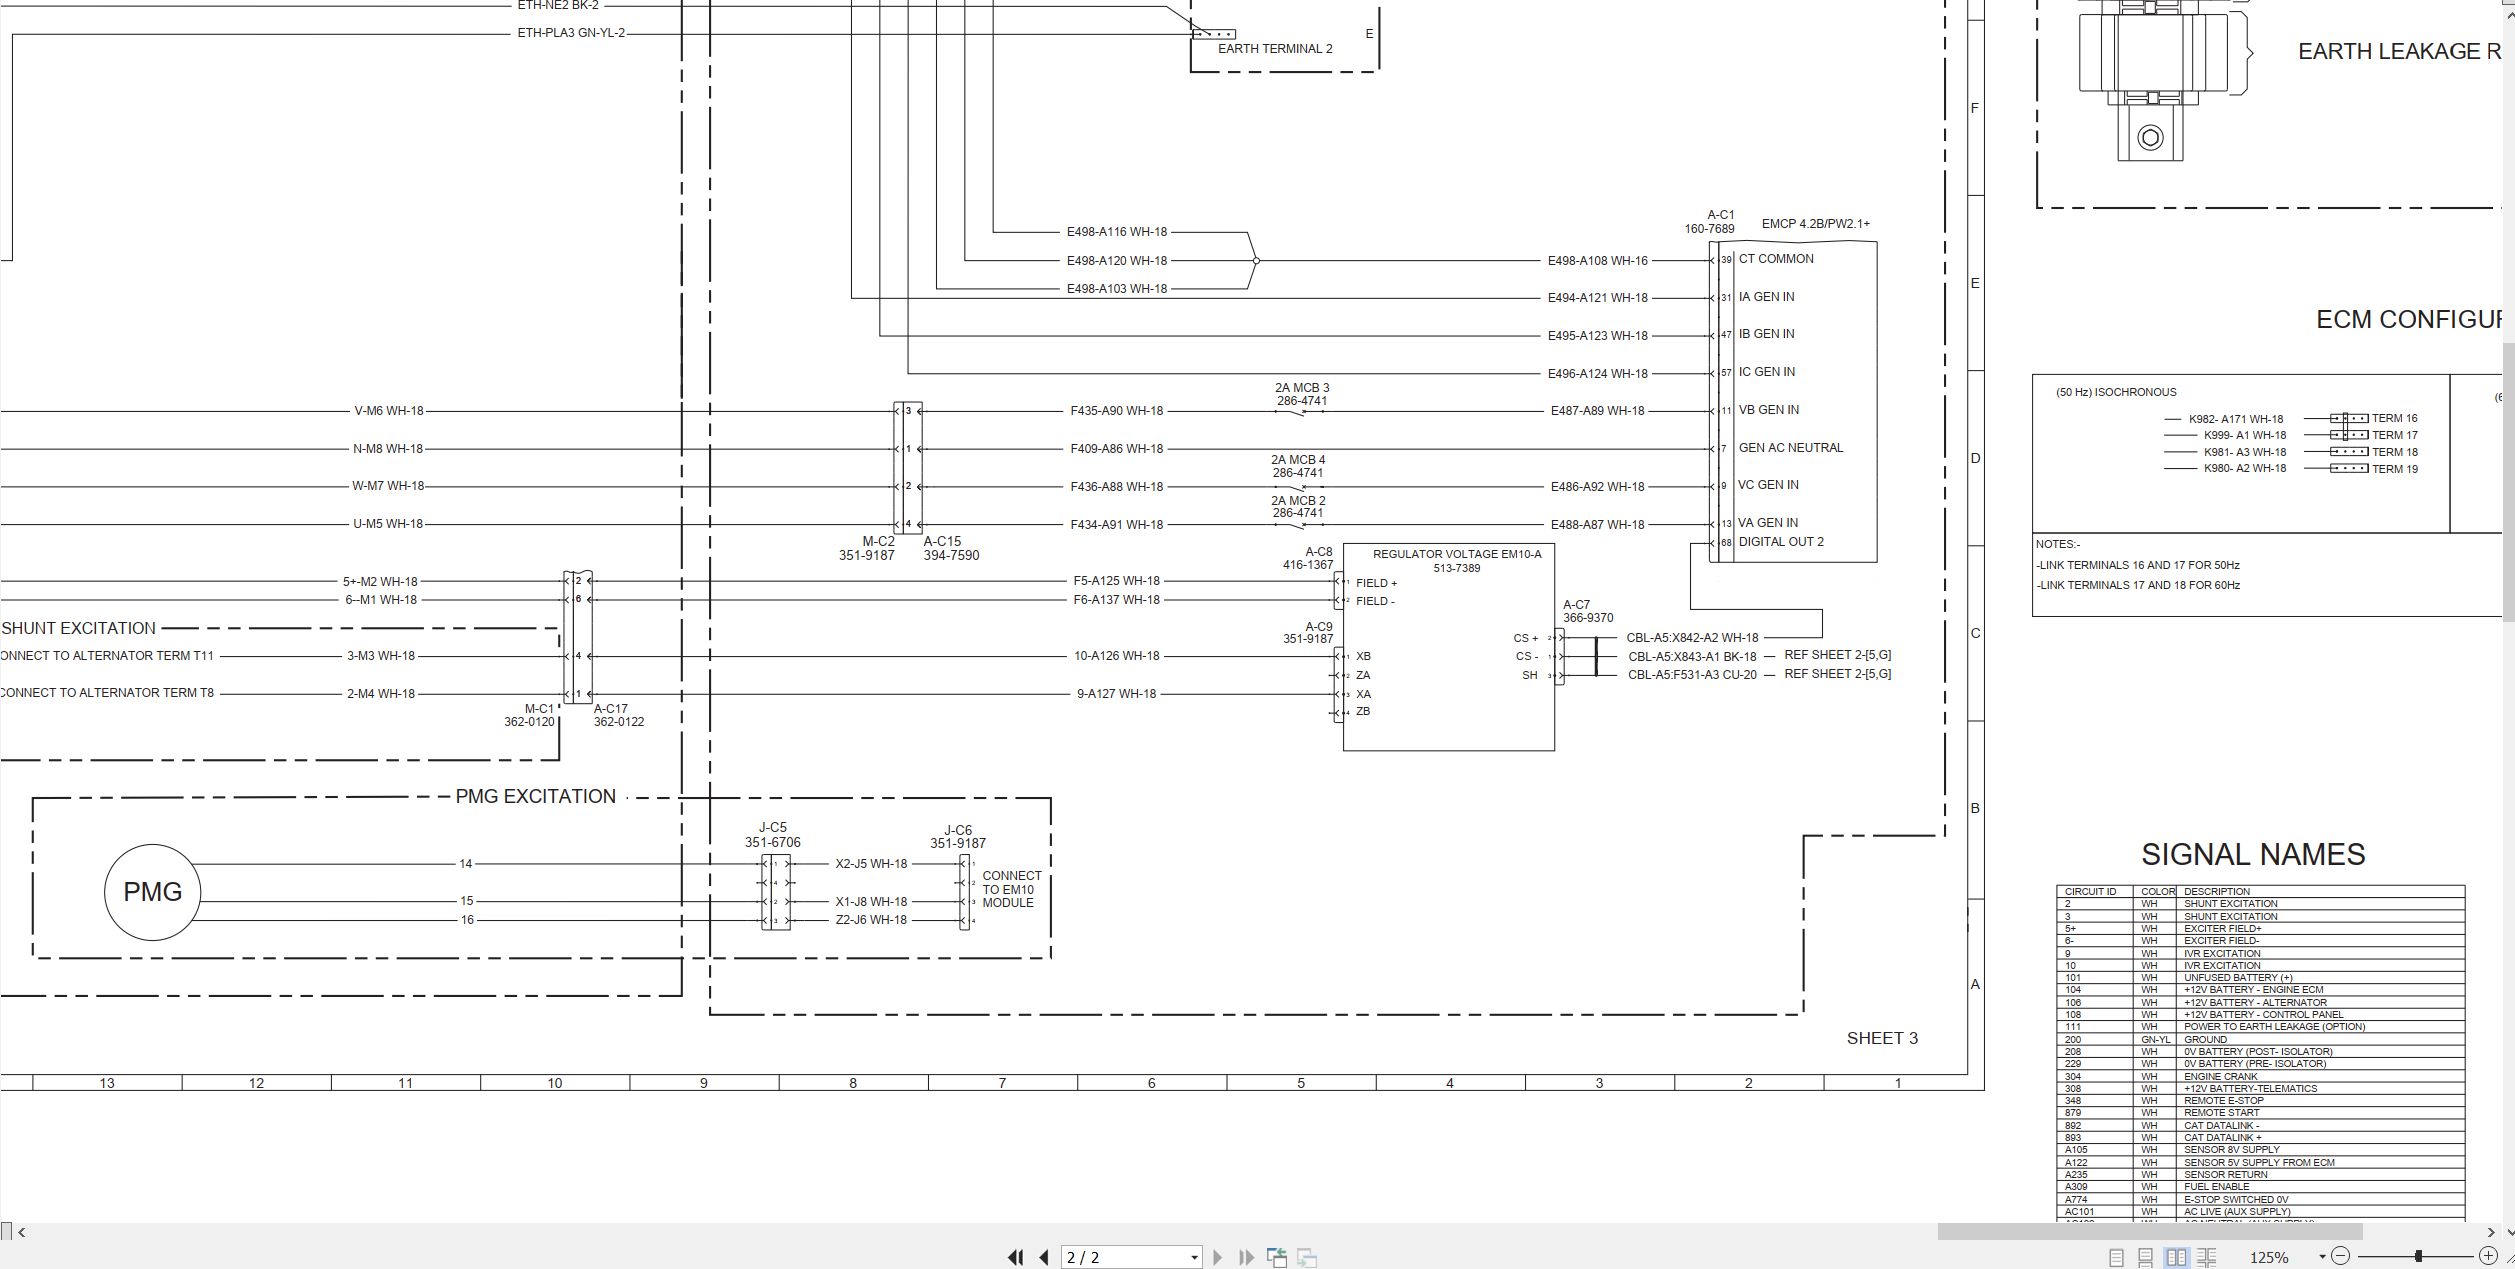2515x1269 pixels.
Task: Click the REGULATOR VOLTAGE EM10-A title
Action: 1457,554
